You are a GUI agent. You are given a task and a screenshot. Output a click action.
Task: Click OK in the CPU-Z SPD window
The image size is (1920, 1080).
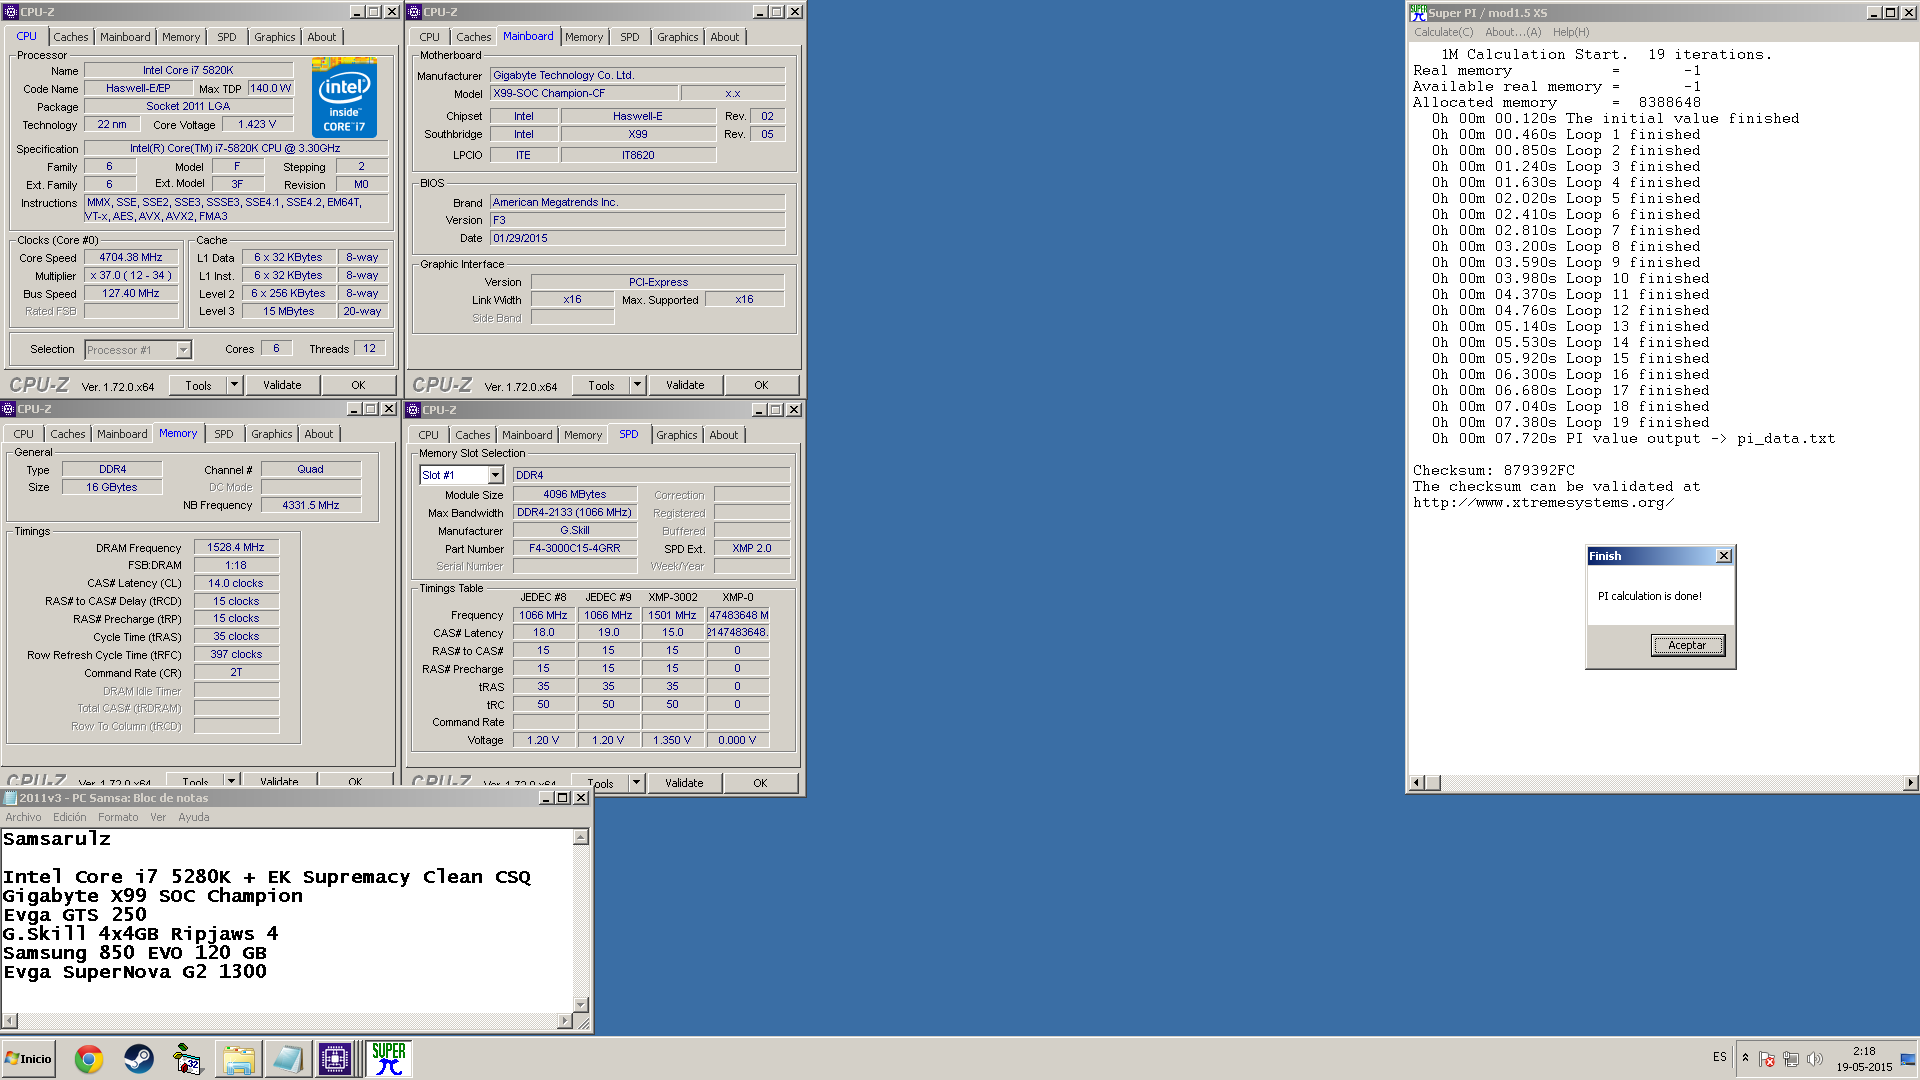coord(760,783)
